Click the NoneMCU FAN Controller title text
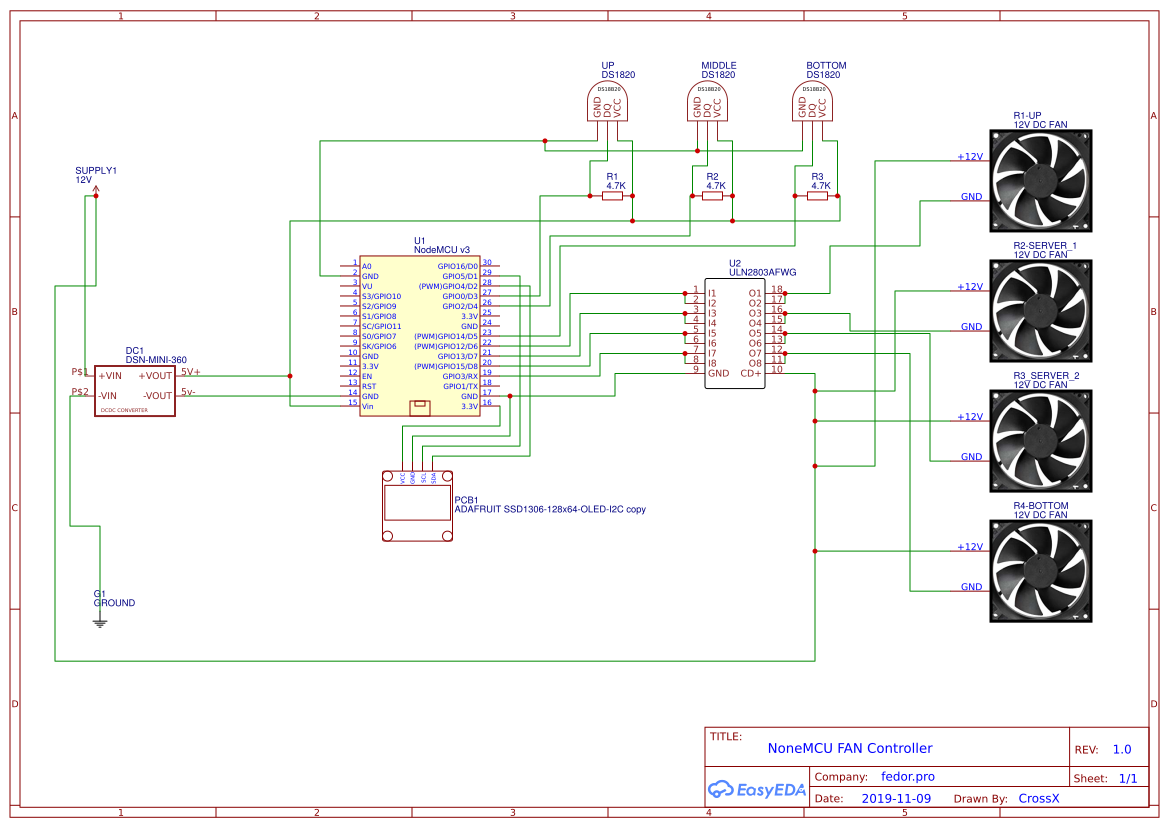This screenshot has height=828, width=1169. [848, 748]
